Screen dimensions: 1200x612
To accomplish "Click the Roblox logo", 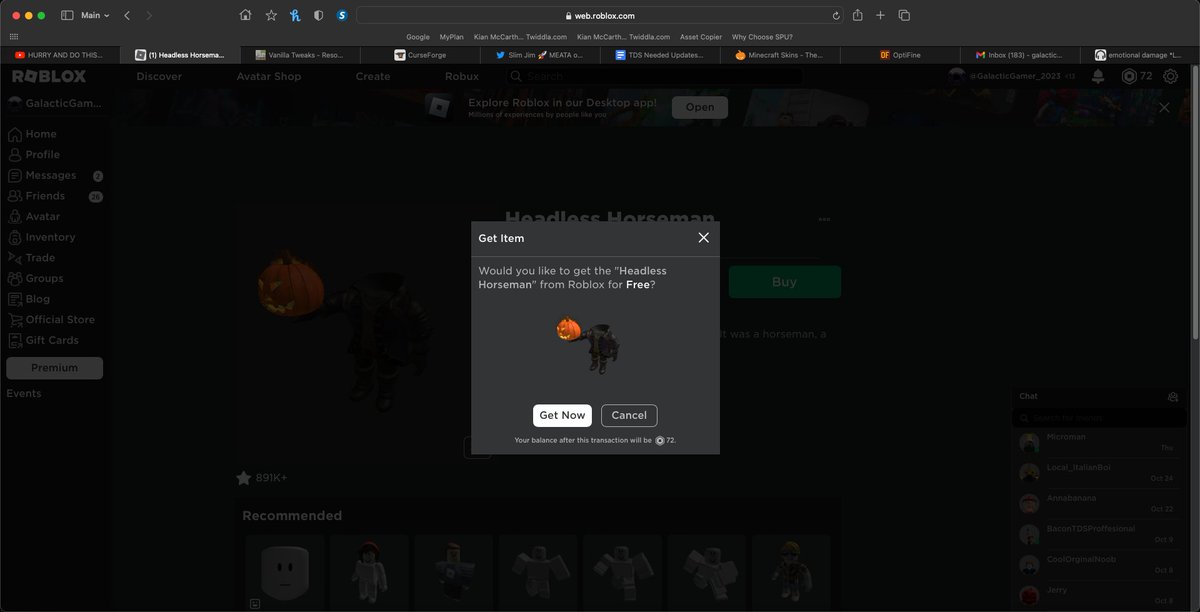I will tap(49, 76).
